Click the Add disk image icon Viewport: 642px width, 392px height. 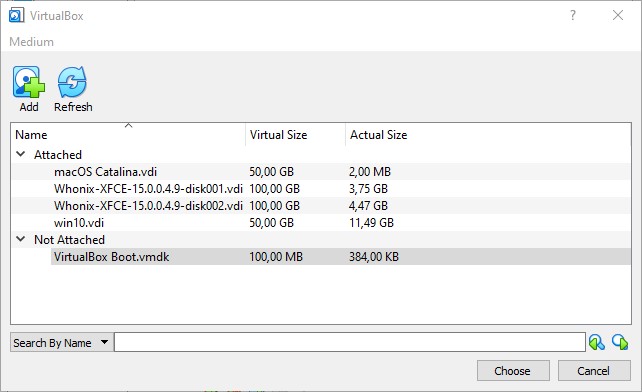click(x=29, y=82)
